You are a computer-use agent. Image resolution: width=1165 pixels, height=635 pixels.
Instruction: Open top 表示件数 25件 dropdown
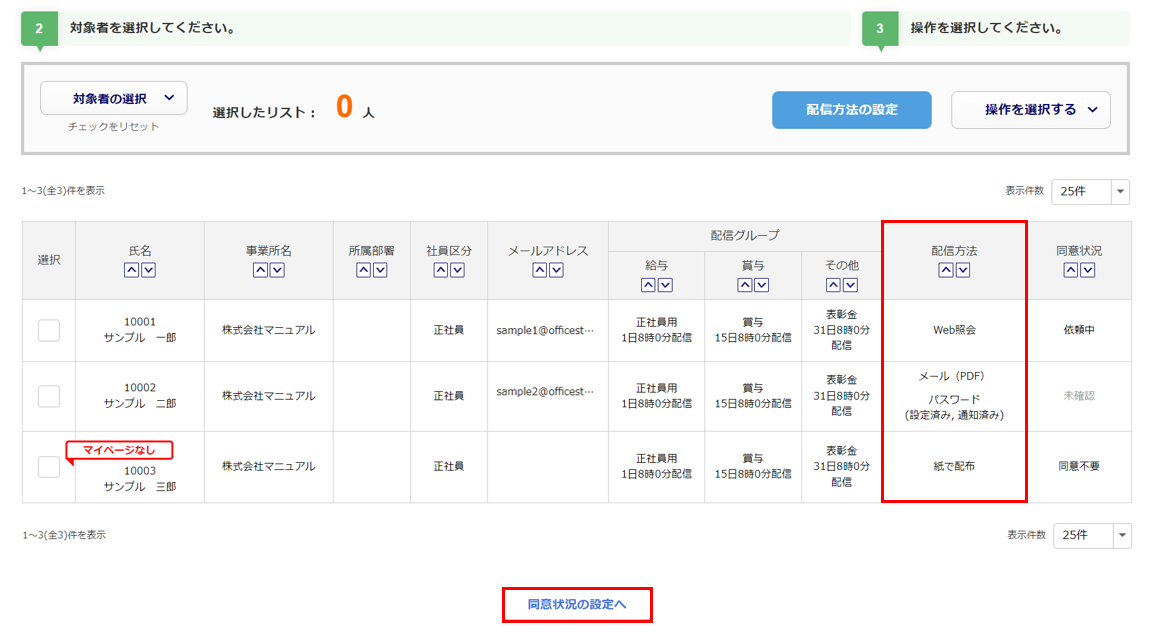[1089, 191]
